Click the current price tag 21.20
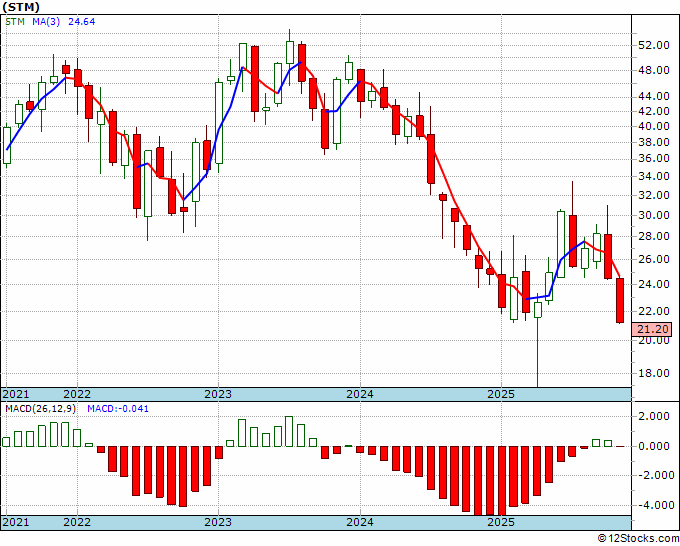The width and height of the screenshot is (680, 546). tap(652, 329)
